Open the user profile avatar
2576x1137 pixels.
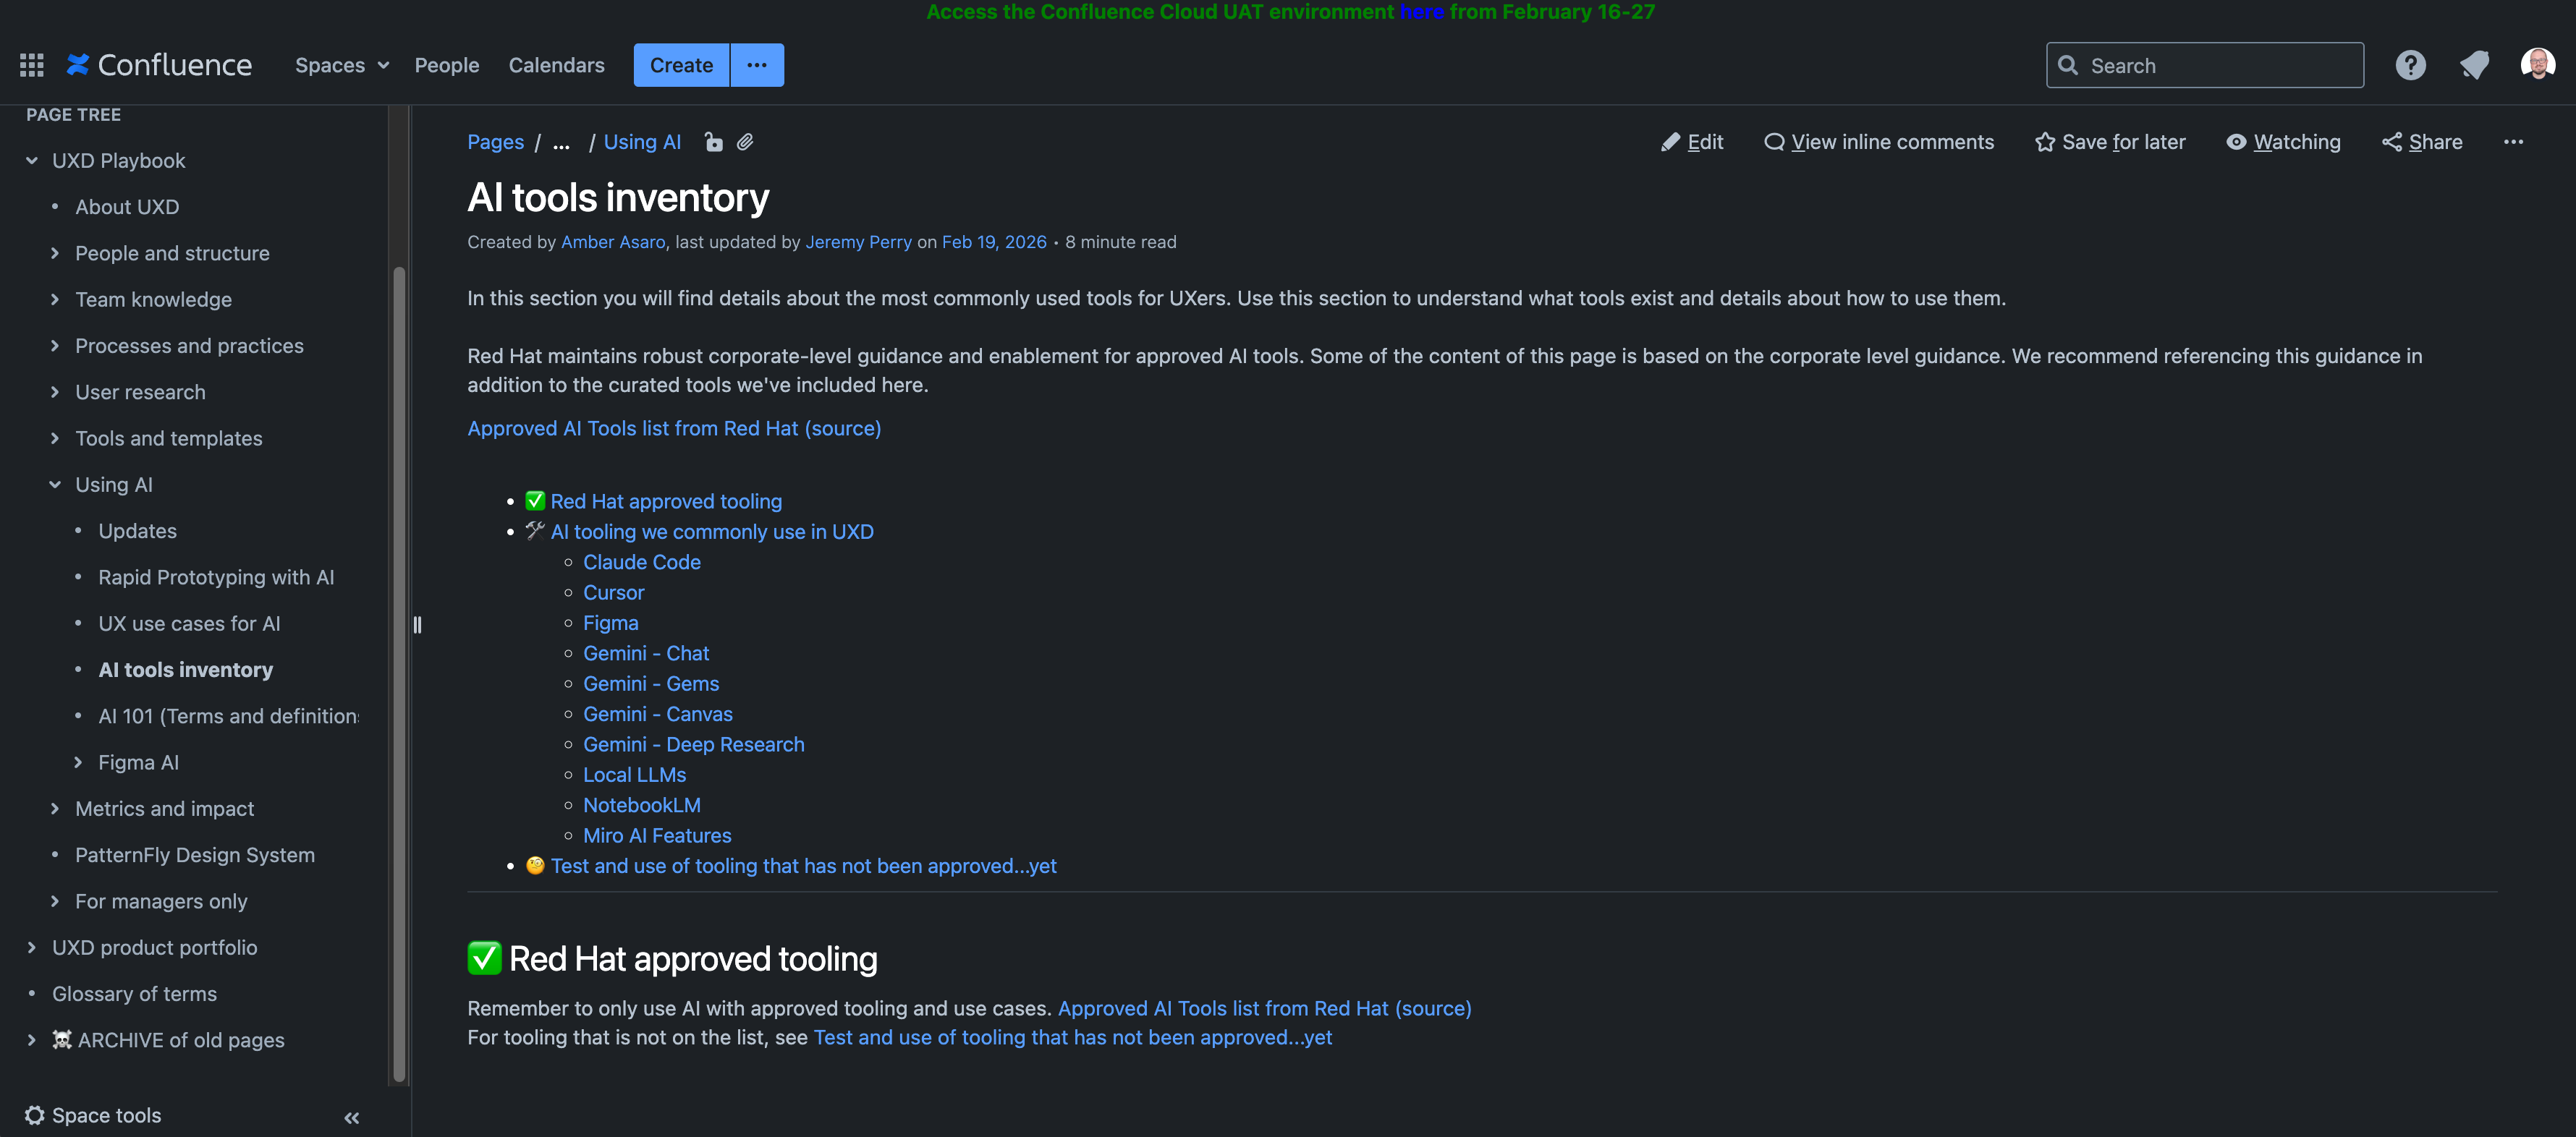click(x=2537, y=65)
